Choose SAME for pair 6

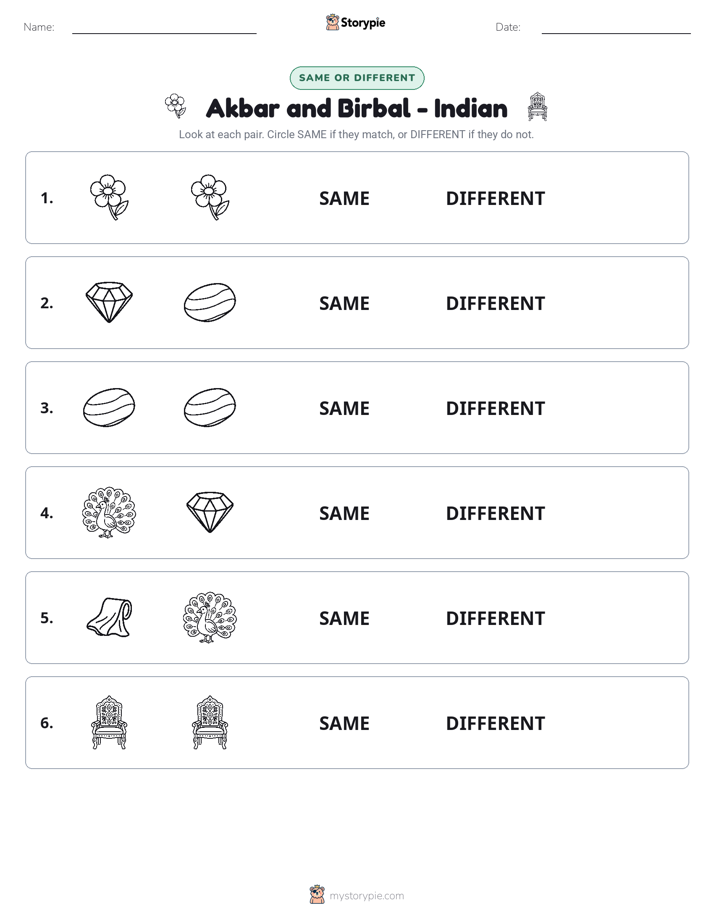(344, 723)
